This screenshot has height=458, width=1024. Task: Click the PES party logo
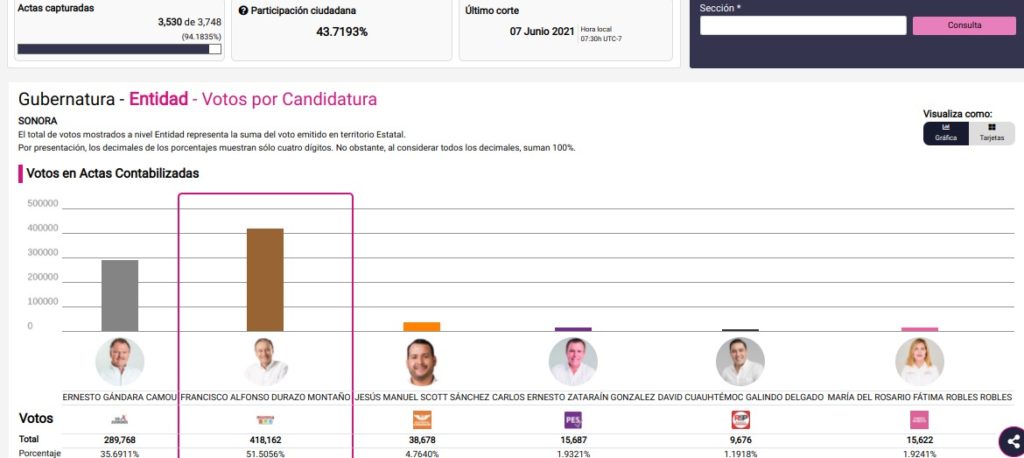click(x=573, y=420)
